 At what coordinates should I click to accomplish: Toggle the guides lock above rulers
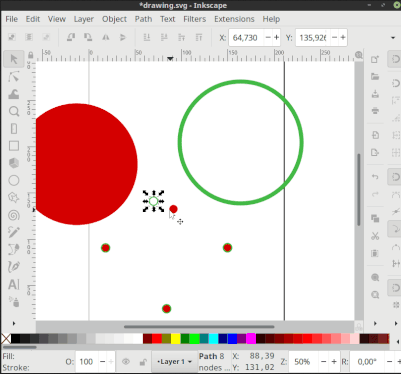pos(30,55)
